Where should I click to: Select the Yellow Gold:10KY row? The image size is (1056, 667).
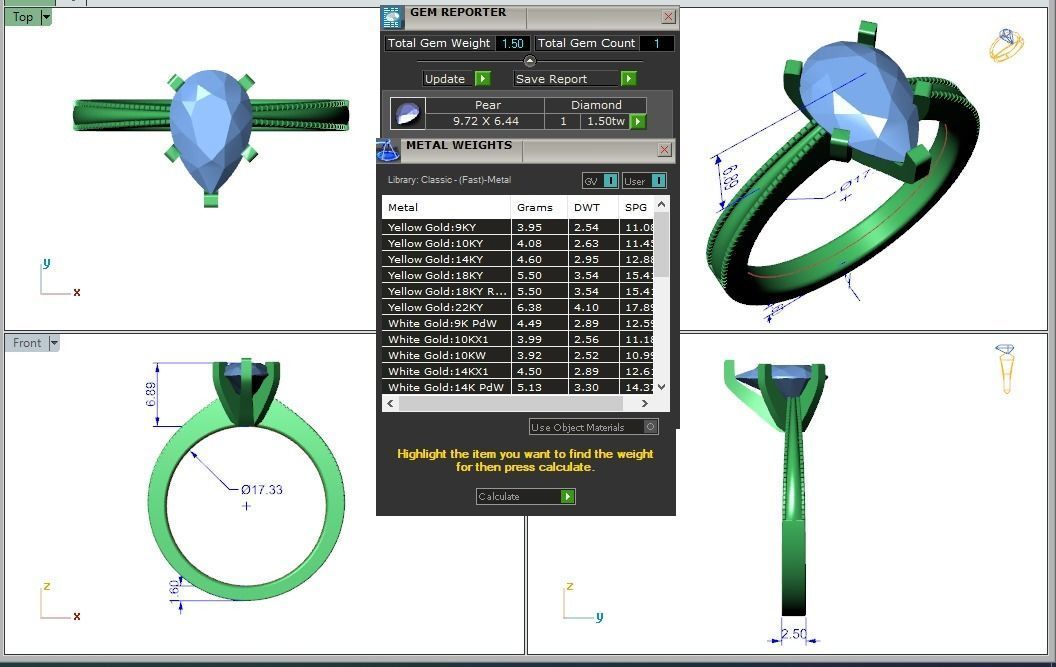tap(517, 243)
